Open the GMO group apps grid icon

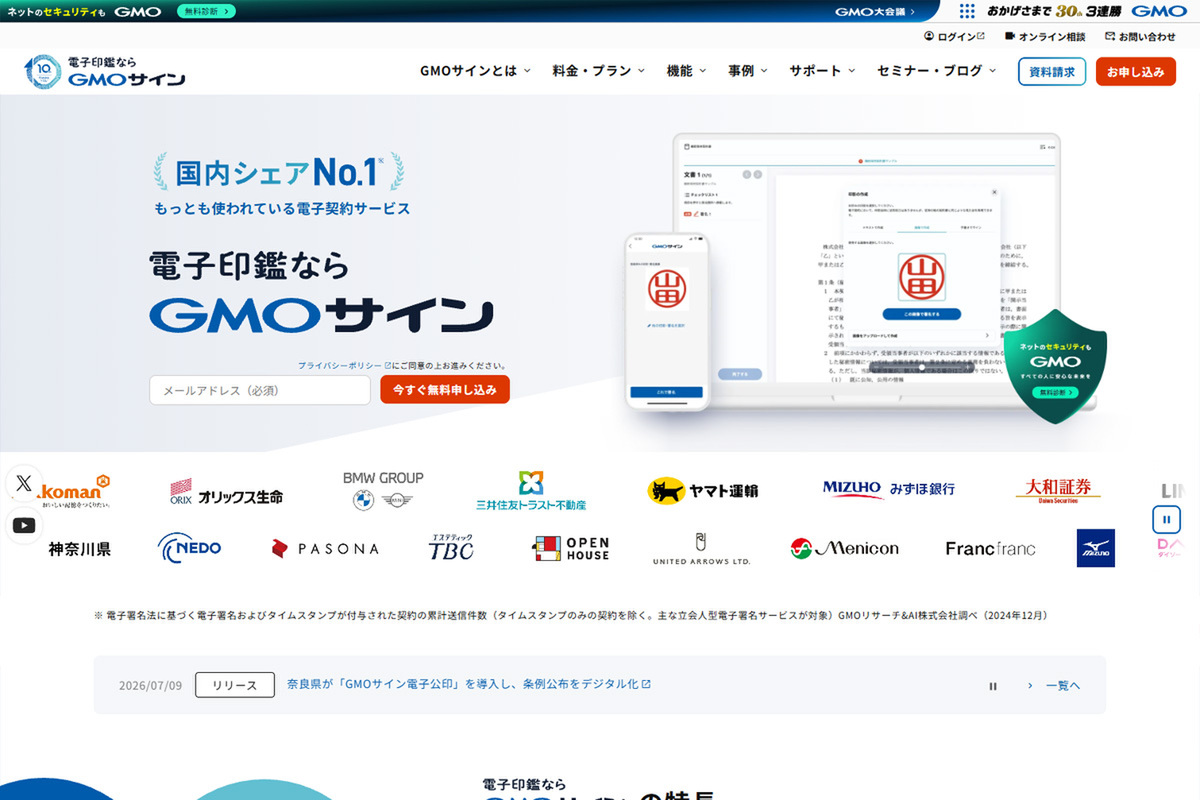[967, 11]
